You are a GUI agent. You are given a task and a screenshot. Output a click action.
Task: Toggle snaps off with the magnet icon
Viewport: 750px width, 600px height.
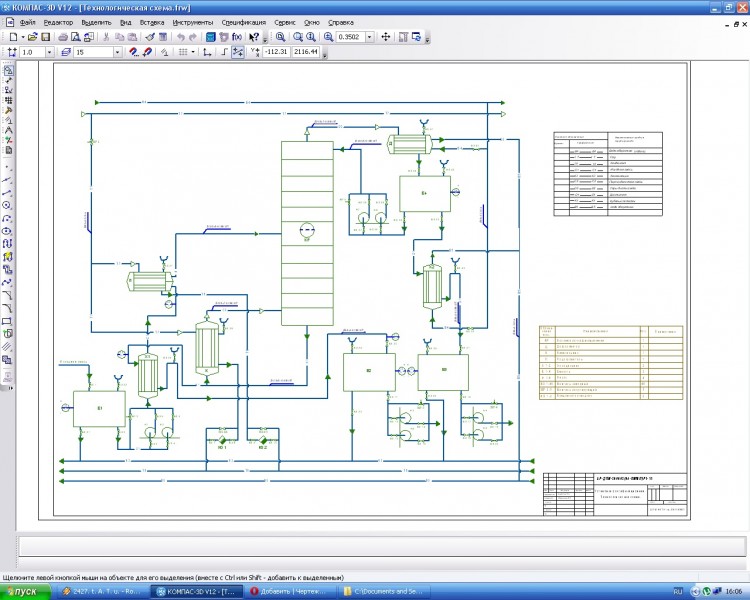(x=147, y=52)
